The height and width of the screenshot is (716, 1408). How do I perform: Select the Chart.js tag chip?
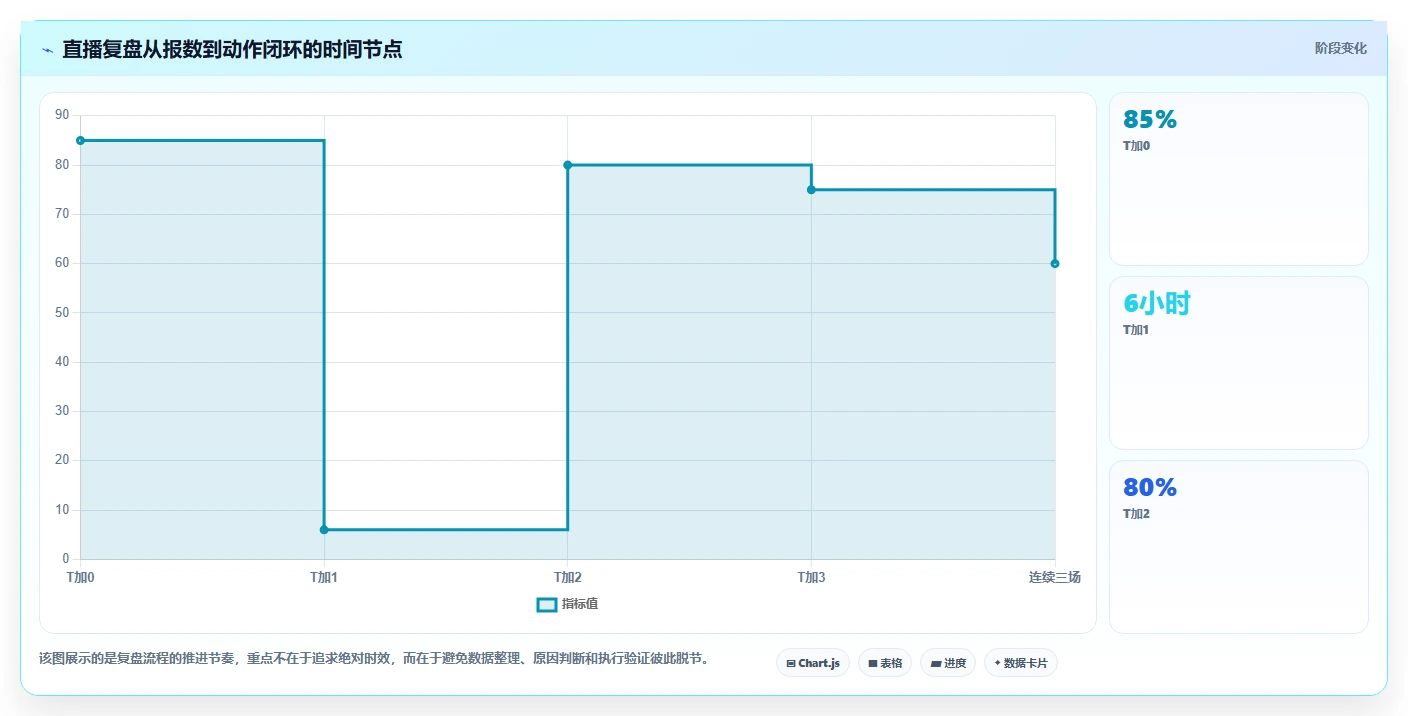(x=812, y=663)
